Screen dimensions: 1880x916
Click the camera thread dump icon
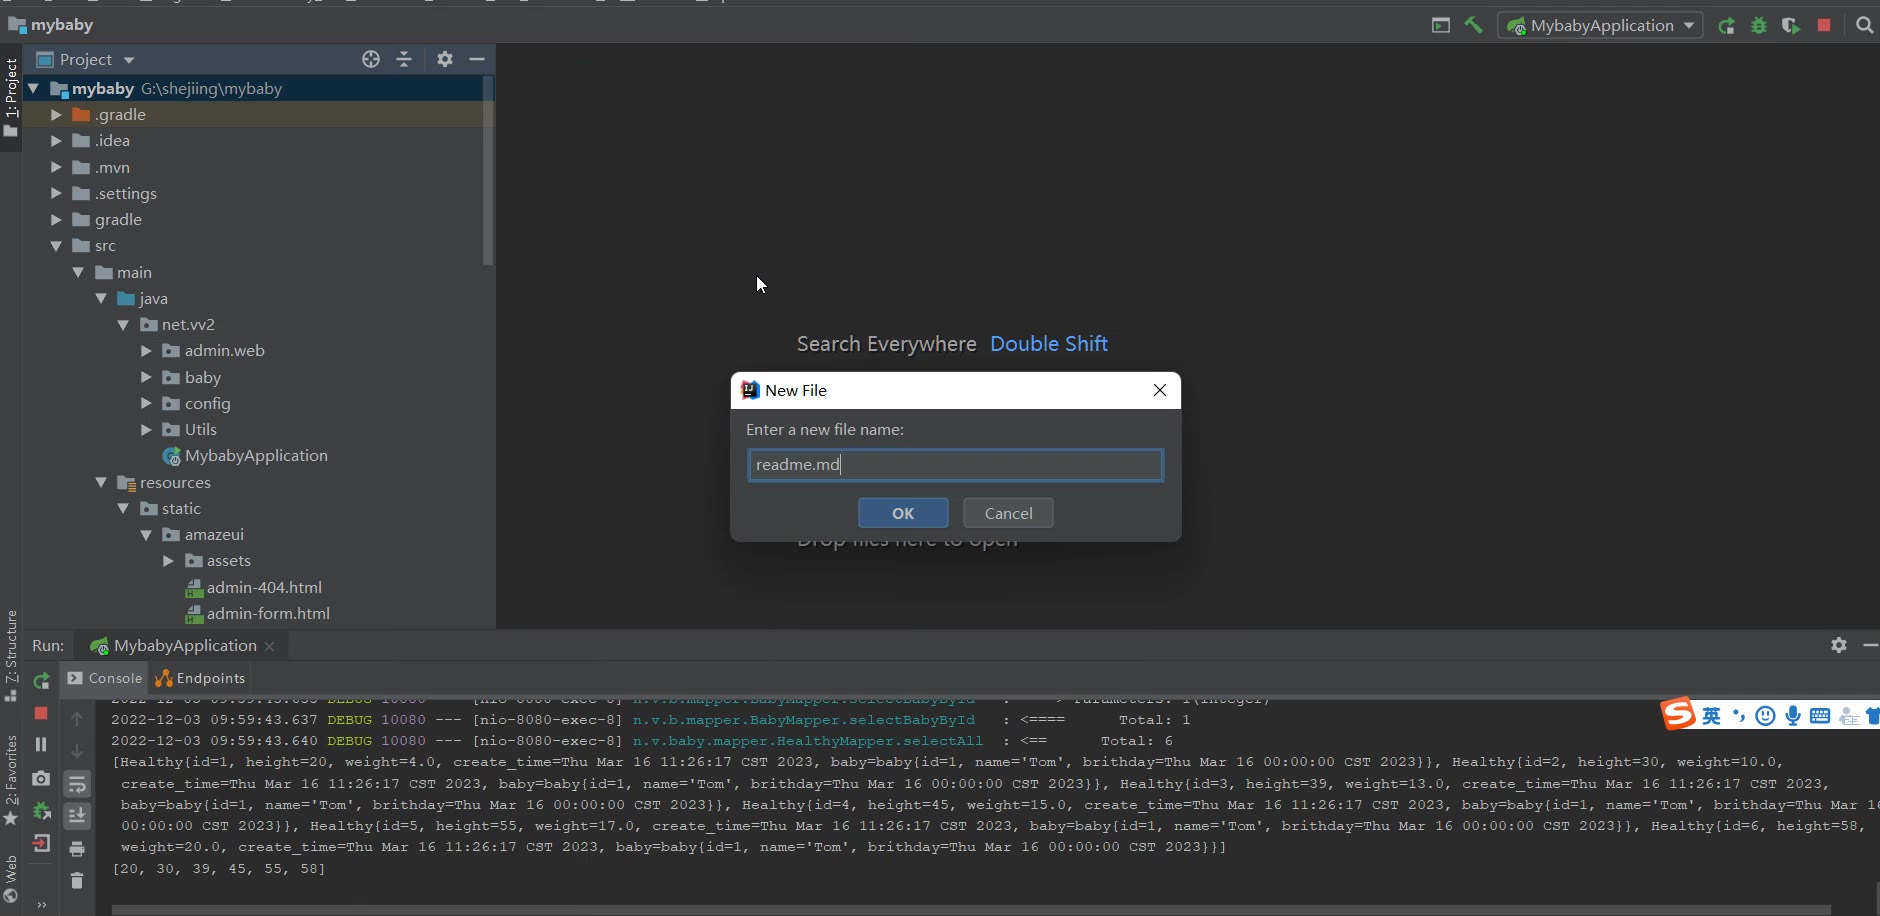point(41,778)
